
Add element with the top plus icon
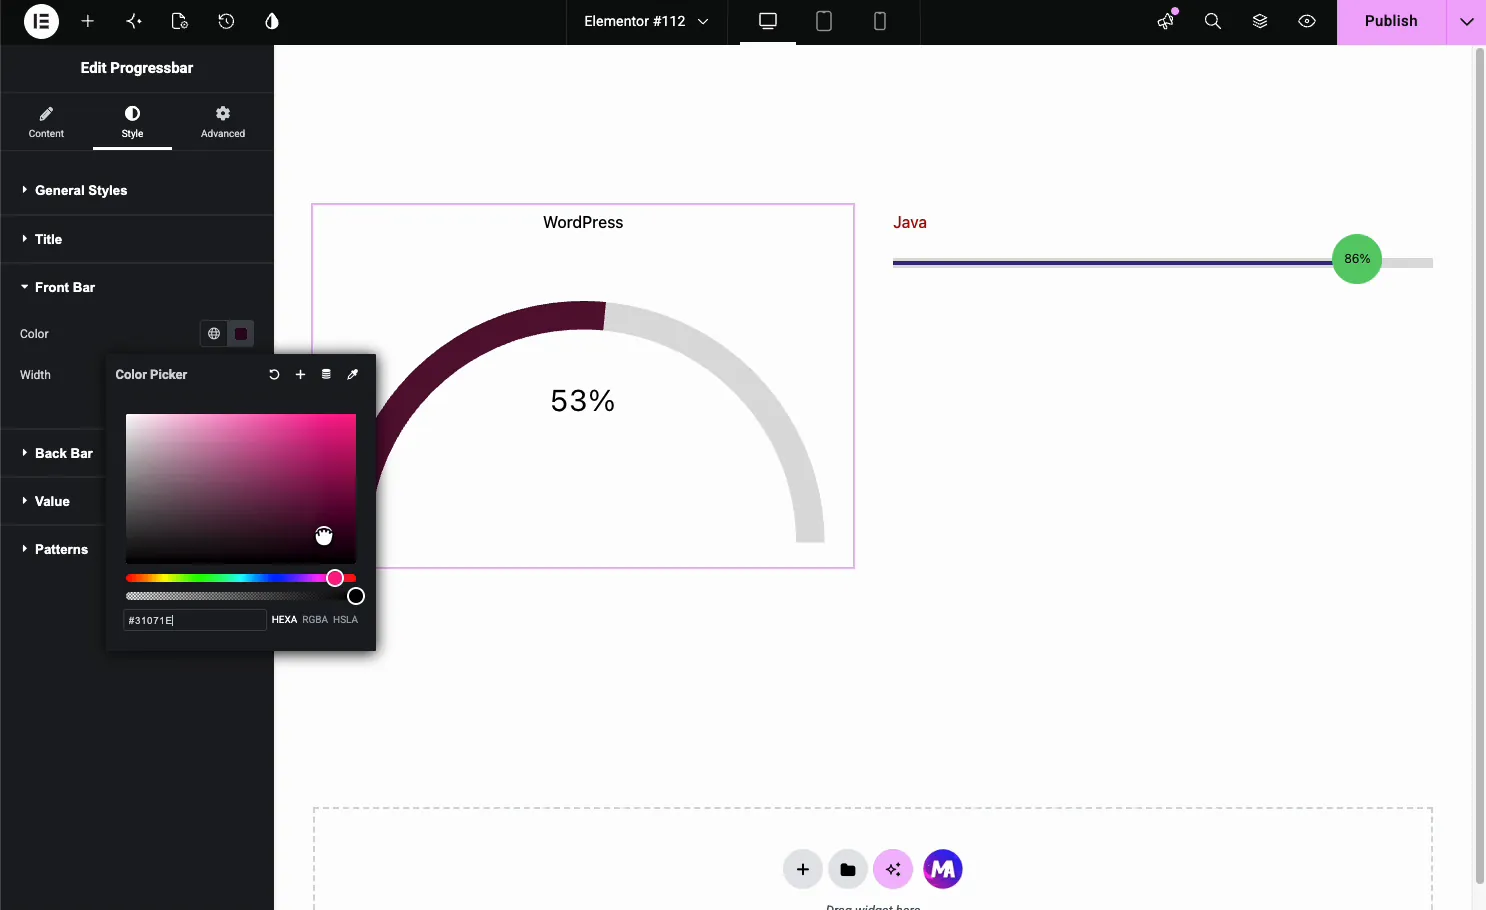tap(88, 21)
